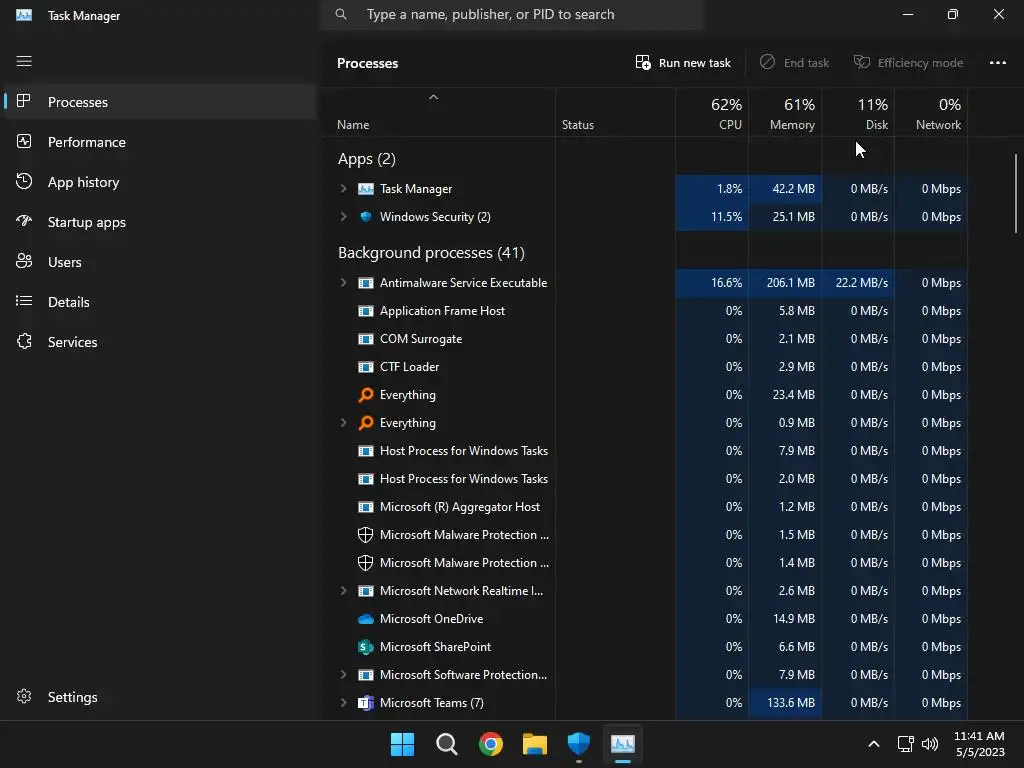Open the Windows Start menu
The width and height of the screenshot is (1024, 768).
(402, 744)
